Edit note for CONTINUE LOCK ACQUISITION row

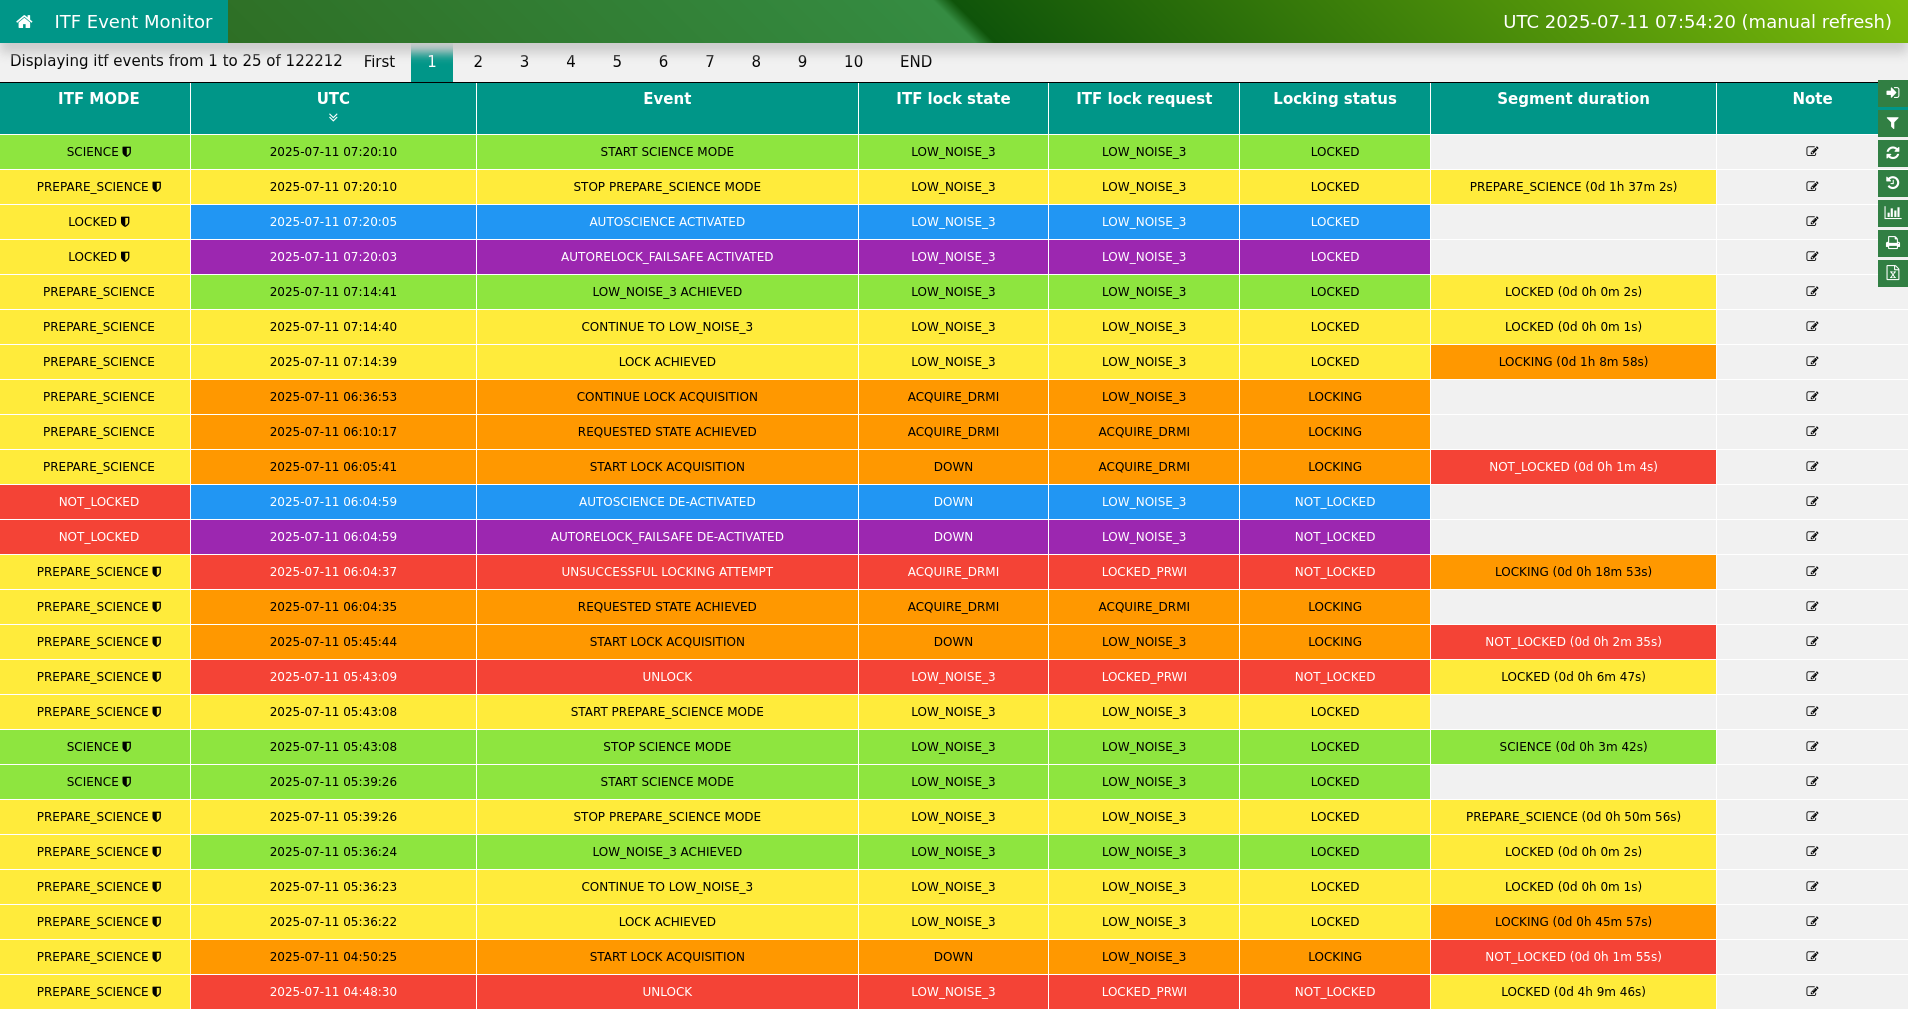(1812, 397)
